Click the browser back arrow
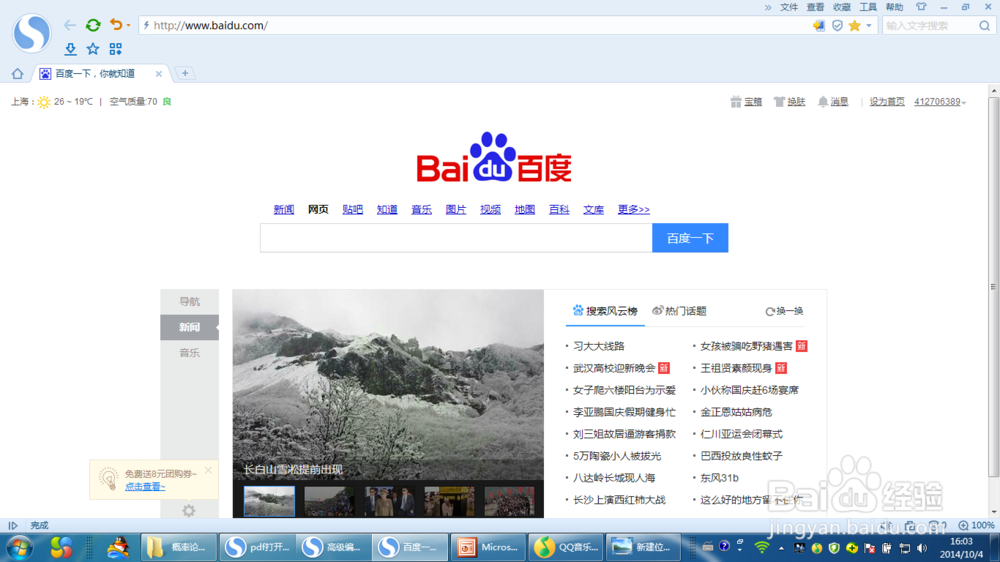The image size is (1000, 562). (x=70, y=26)
